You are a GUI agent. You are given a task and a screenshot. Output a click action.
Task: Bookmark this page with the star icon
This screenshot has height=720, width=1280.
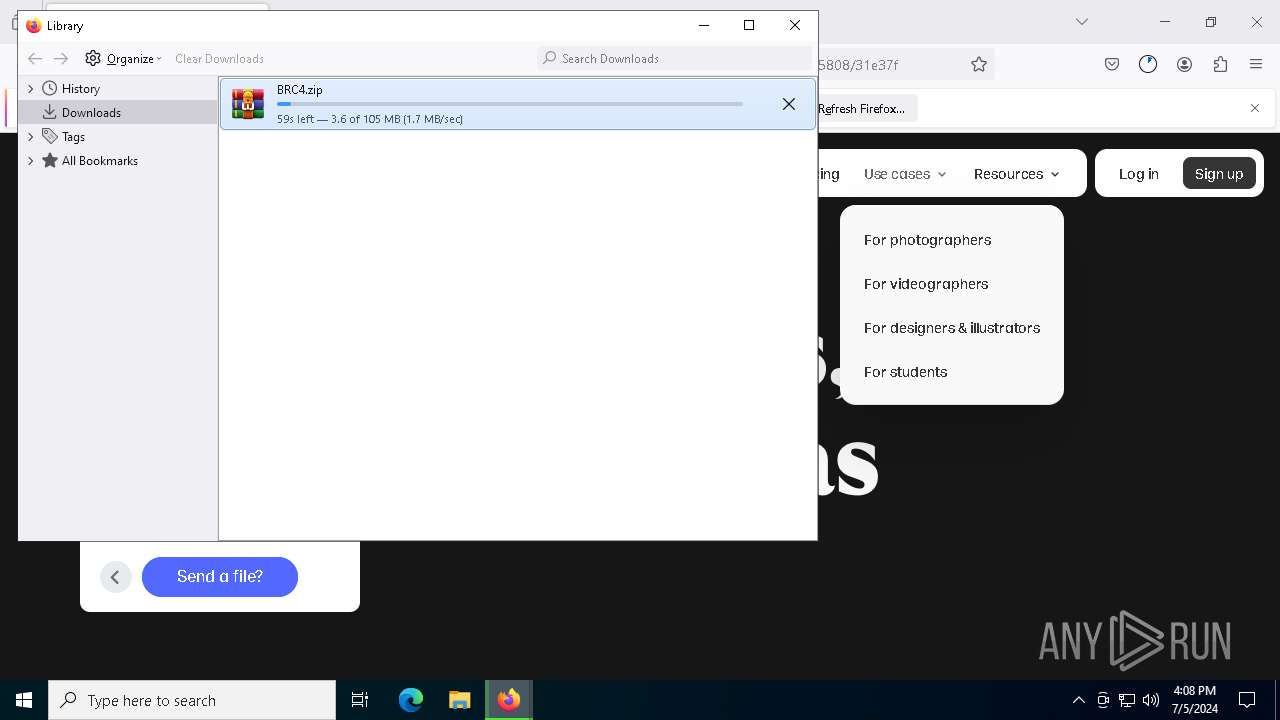979,65
